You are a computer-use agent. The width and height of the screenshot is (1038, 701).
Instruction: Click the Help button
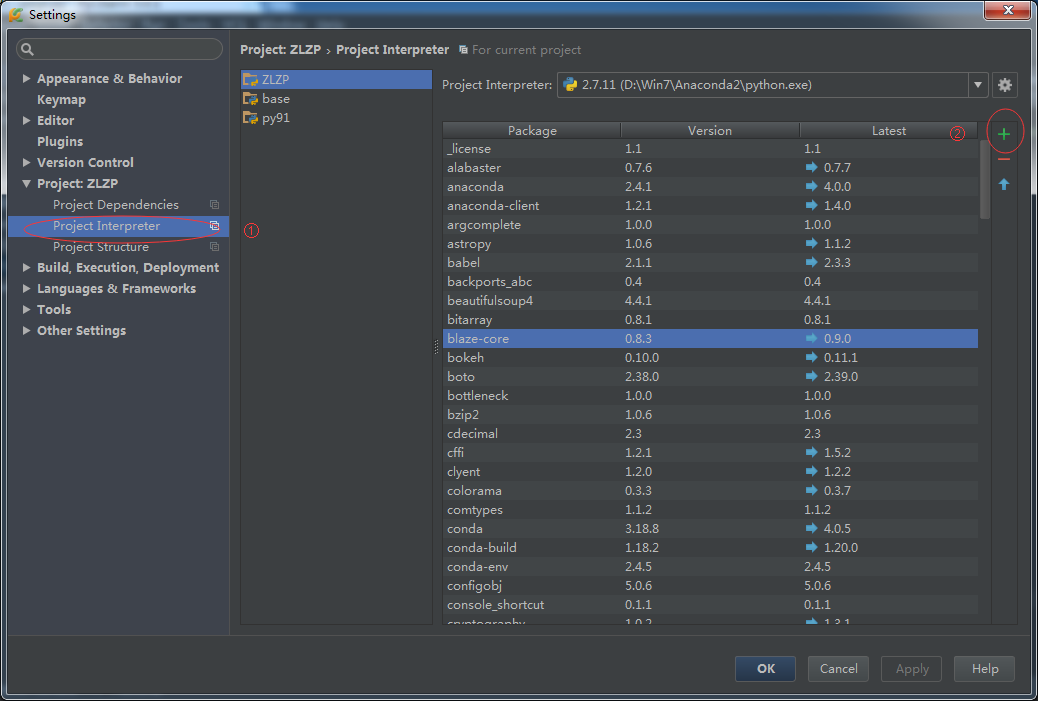click(984, 669)
